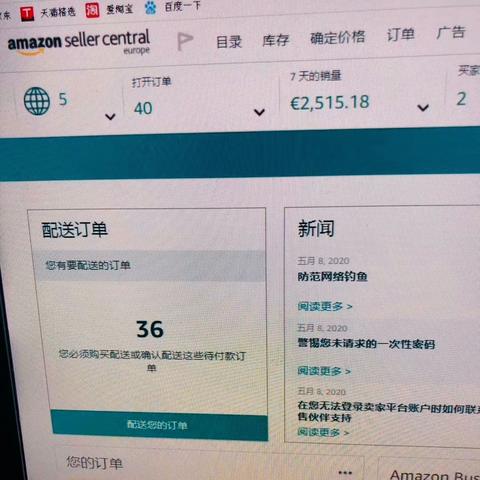Open the 目录 menu

coord(229,42)
